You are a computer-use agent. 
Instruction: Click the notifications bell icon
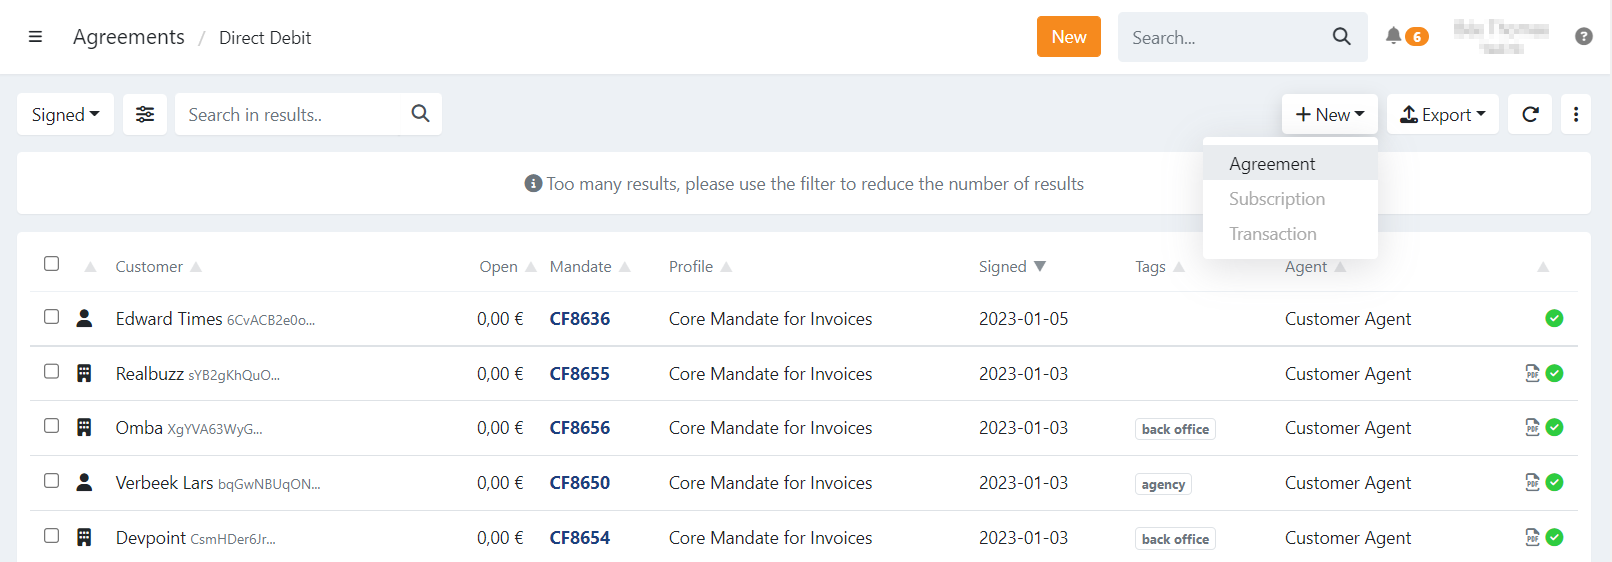(1393, 36)
